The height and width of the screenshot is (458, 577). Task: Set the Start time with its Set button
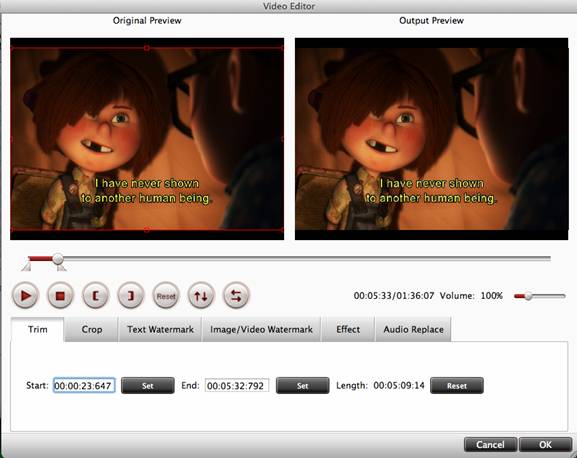pyautogui.click(x=148, y=386)
